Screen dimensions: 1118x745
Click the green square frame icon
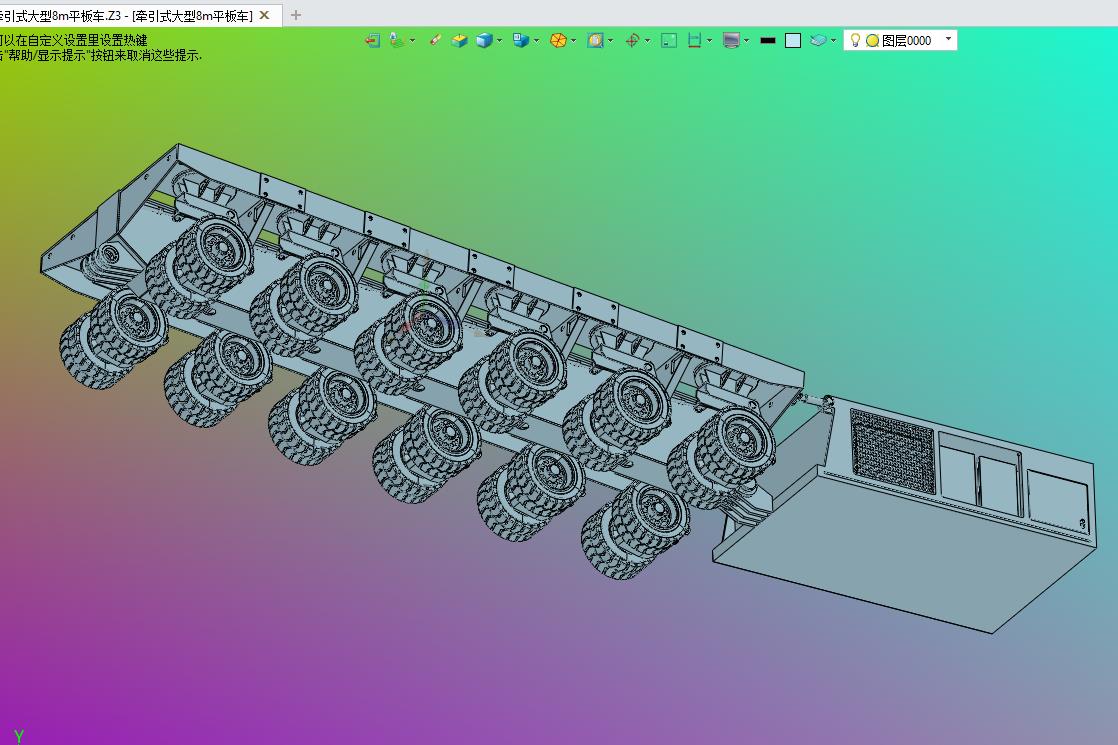pos(669,41)
